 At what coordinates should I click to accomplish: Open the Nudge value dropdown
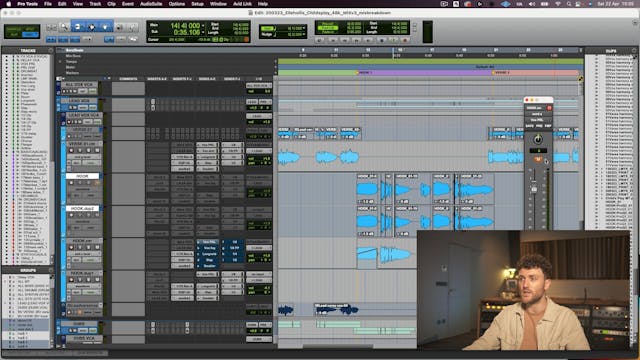click(304, 35)
